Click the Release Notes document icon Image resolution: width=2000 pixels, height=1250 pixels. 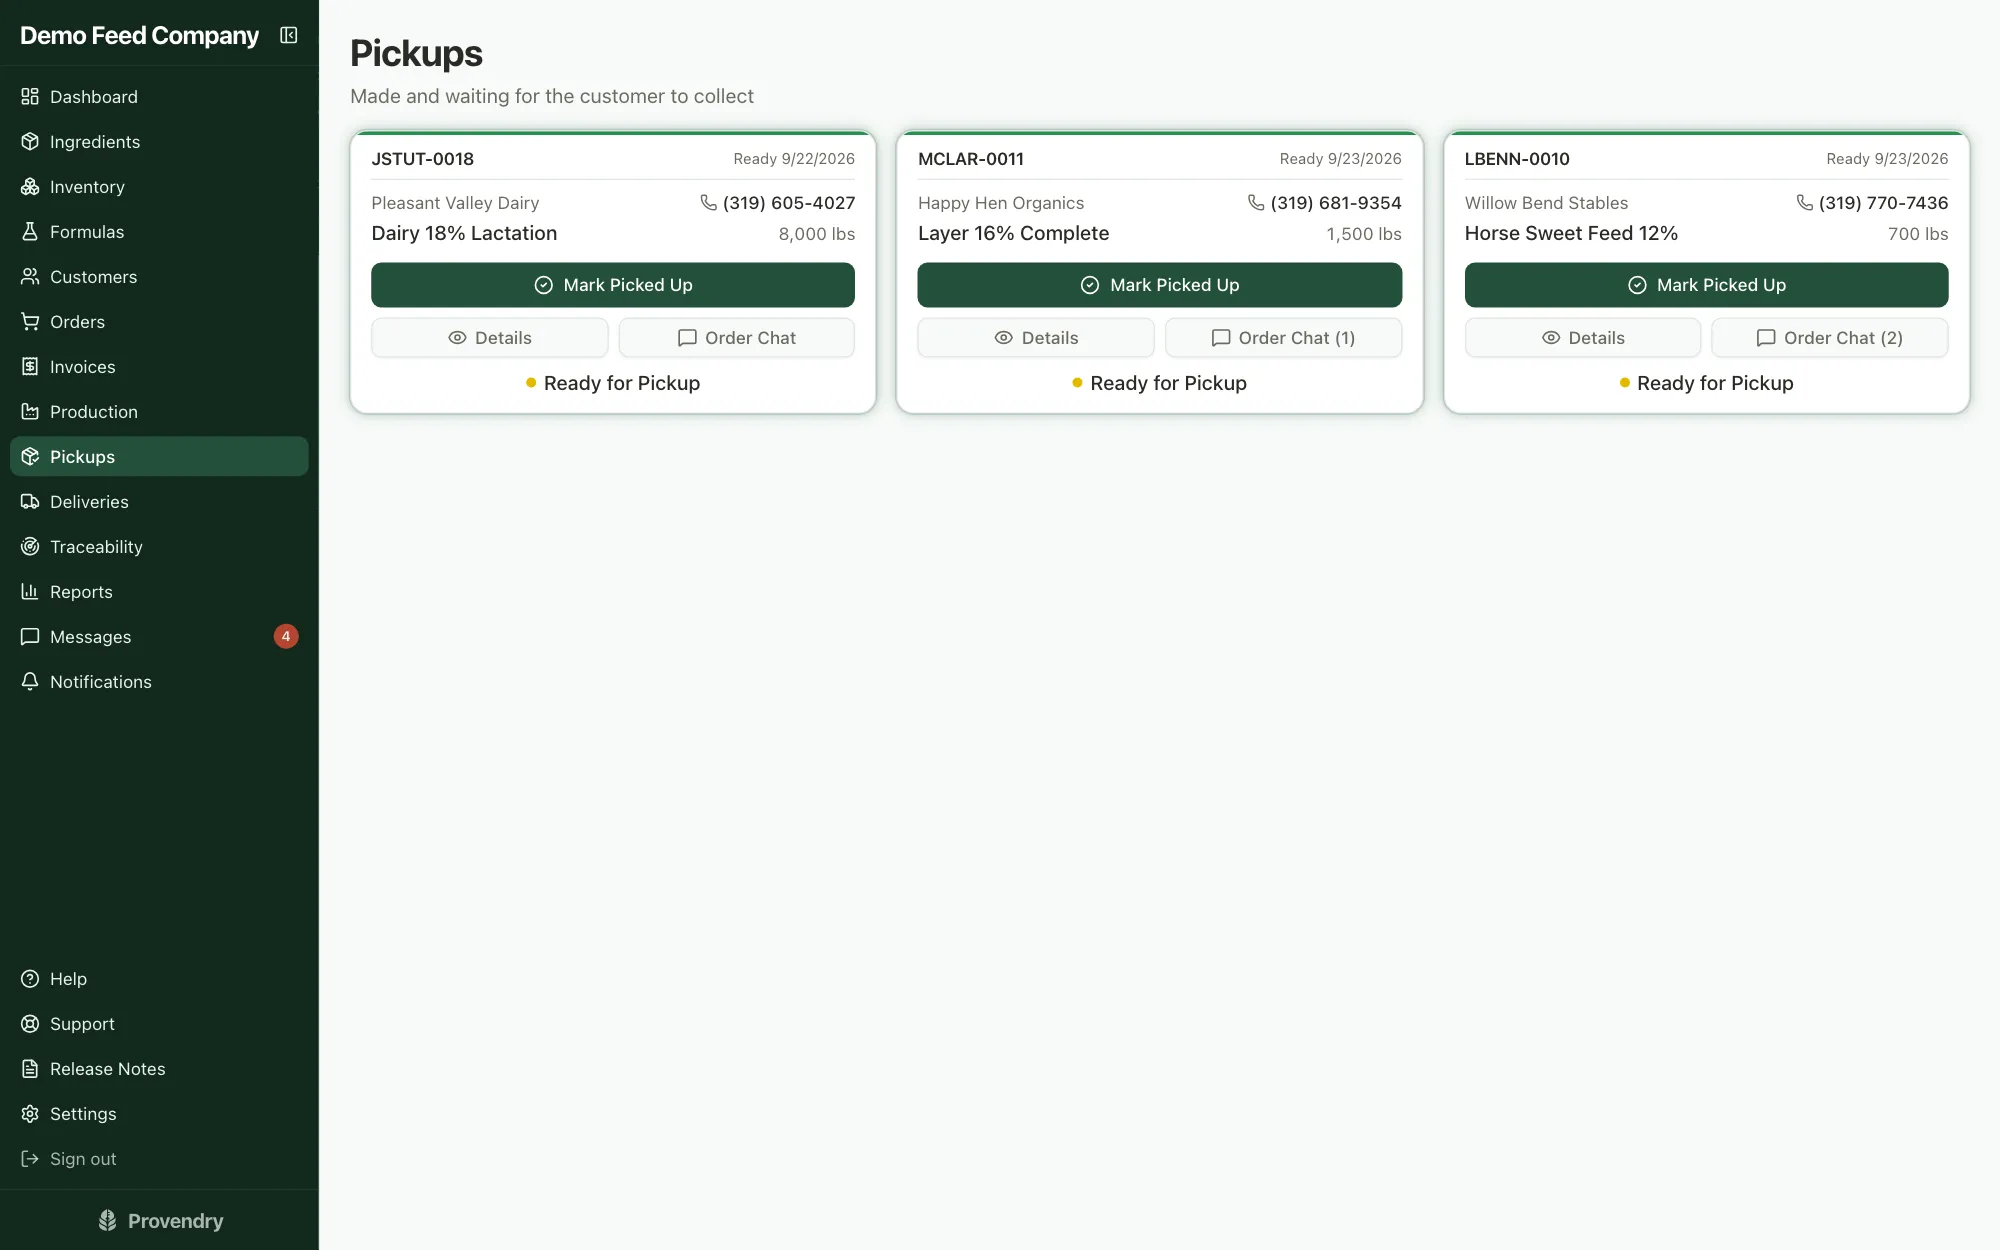pyautogui.click(x=30, y=1068)
